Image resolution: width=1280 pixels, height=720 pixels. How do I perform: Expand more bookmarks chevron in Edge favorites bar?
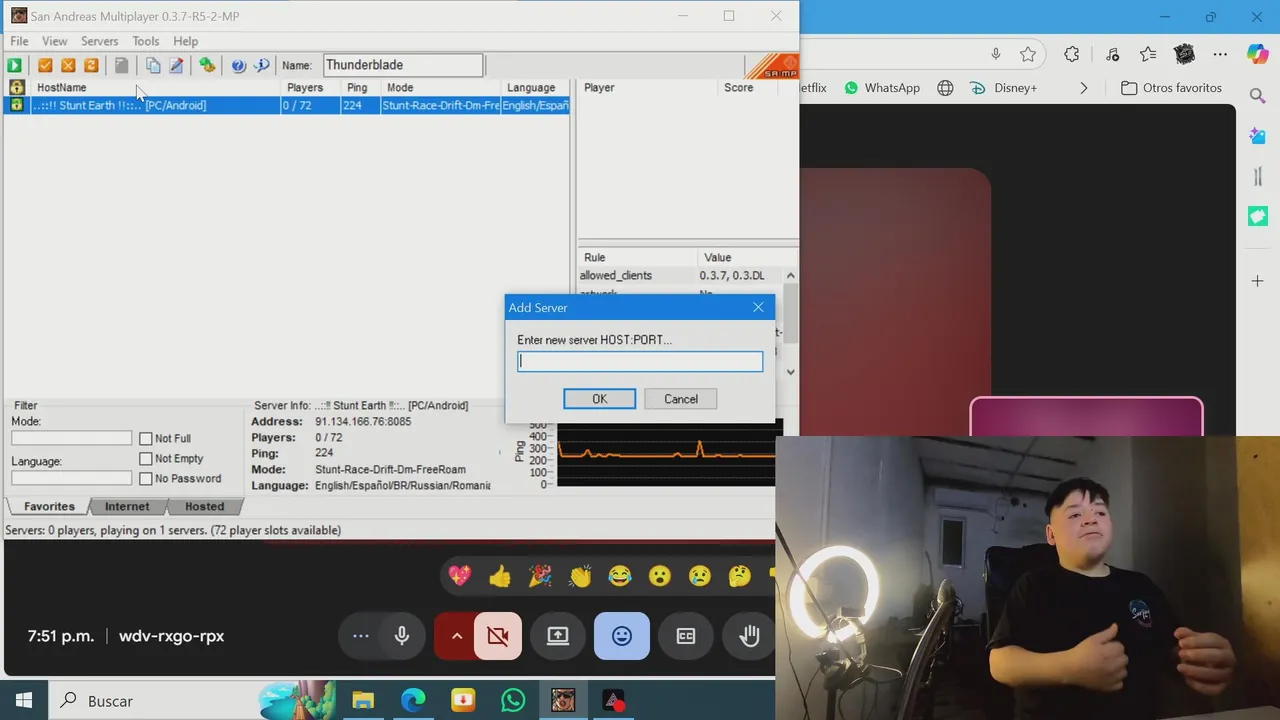1083,88
